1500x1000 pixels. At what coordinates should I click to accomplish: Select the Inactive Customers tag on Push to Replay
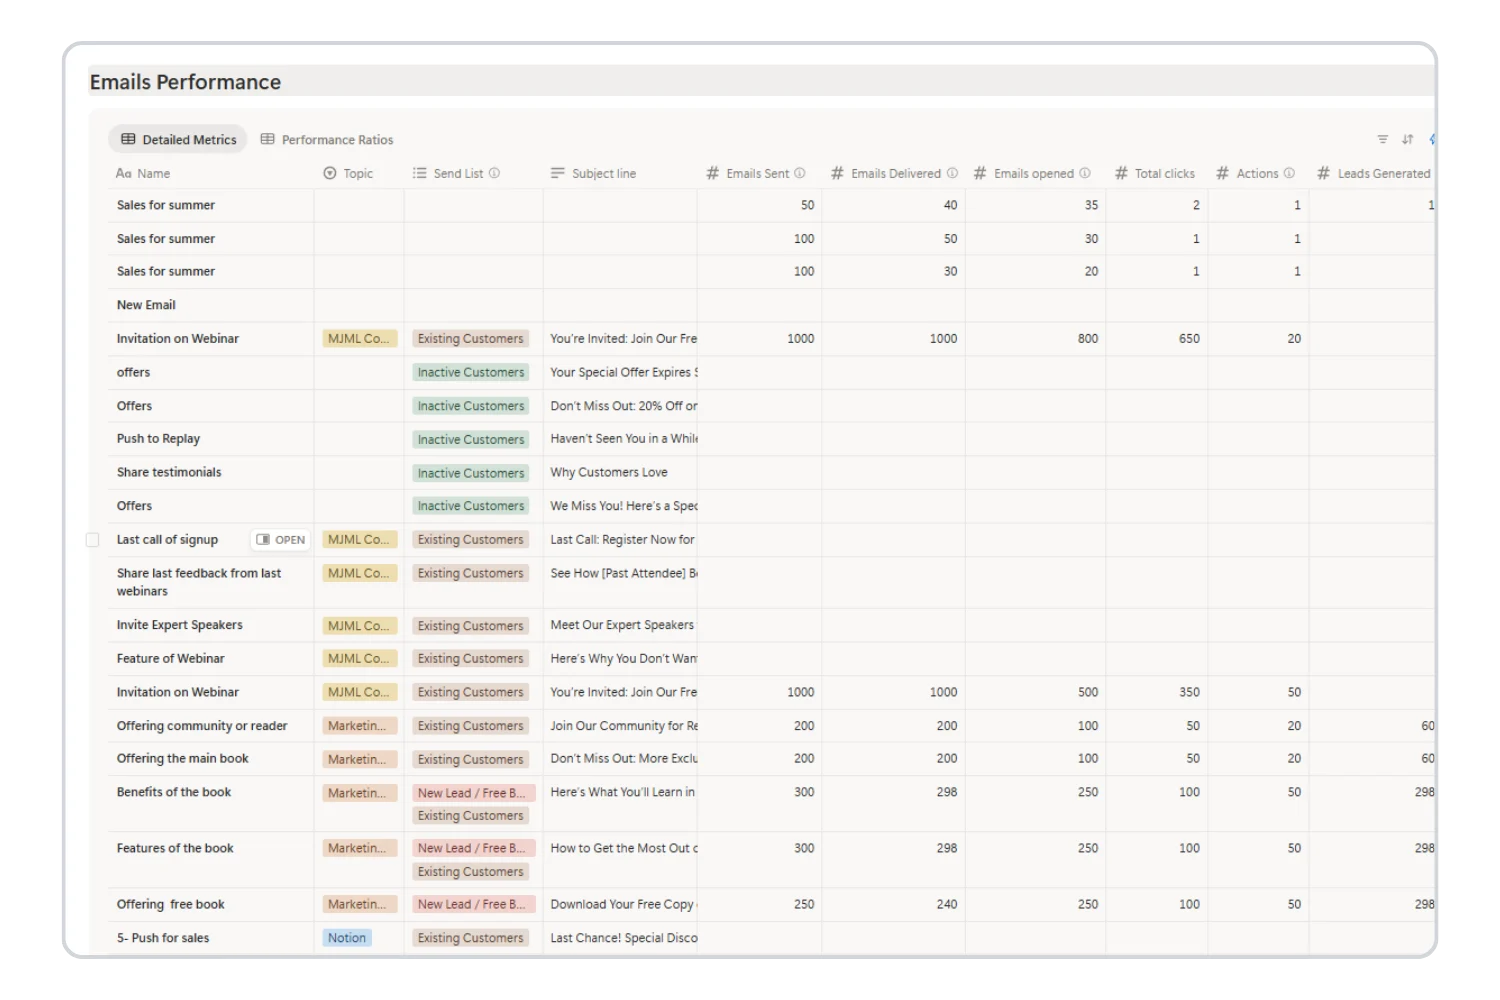tap(470, 439)
